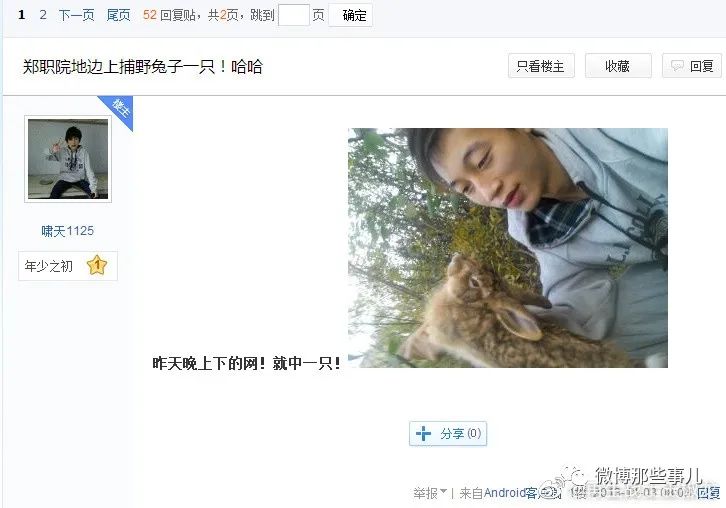This screenshot has height=508, width=726.
Task: Click the 确定 confirm button
Action: click(x=350, y=15)
